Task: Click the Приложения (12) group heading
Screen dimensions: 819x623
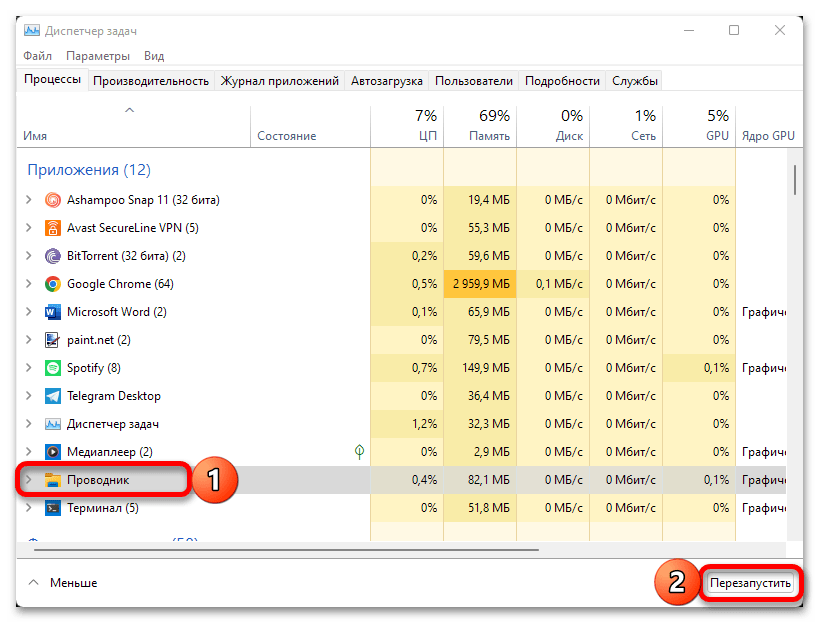Action: pos(89,170)
